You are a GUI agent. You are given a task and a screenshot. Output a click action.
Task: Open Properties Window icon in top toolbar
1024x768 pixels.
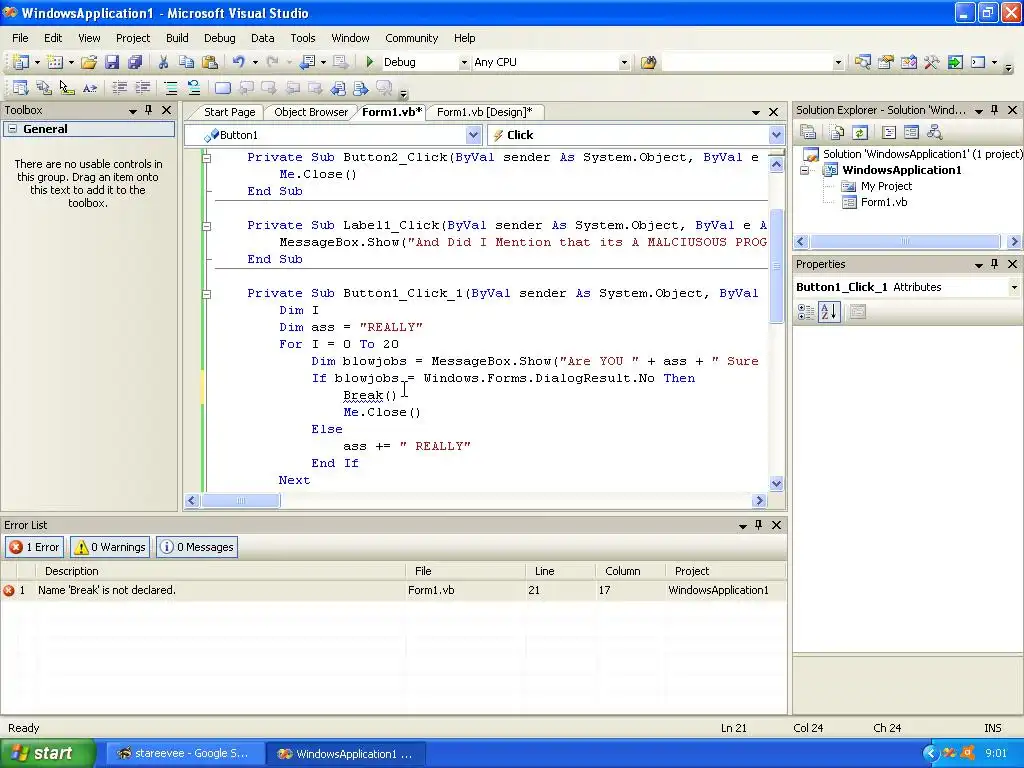[886, 62]
